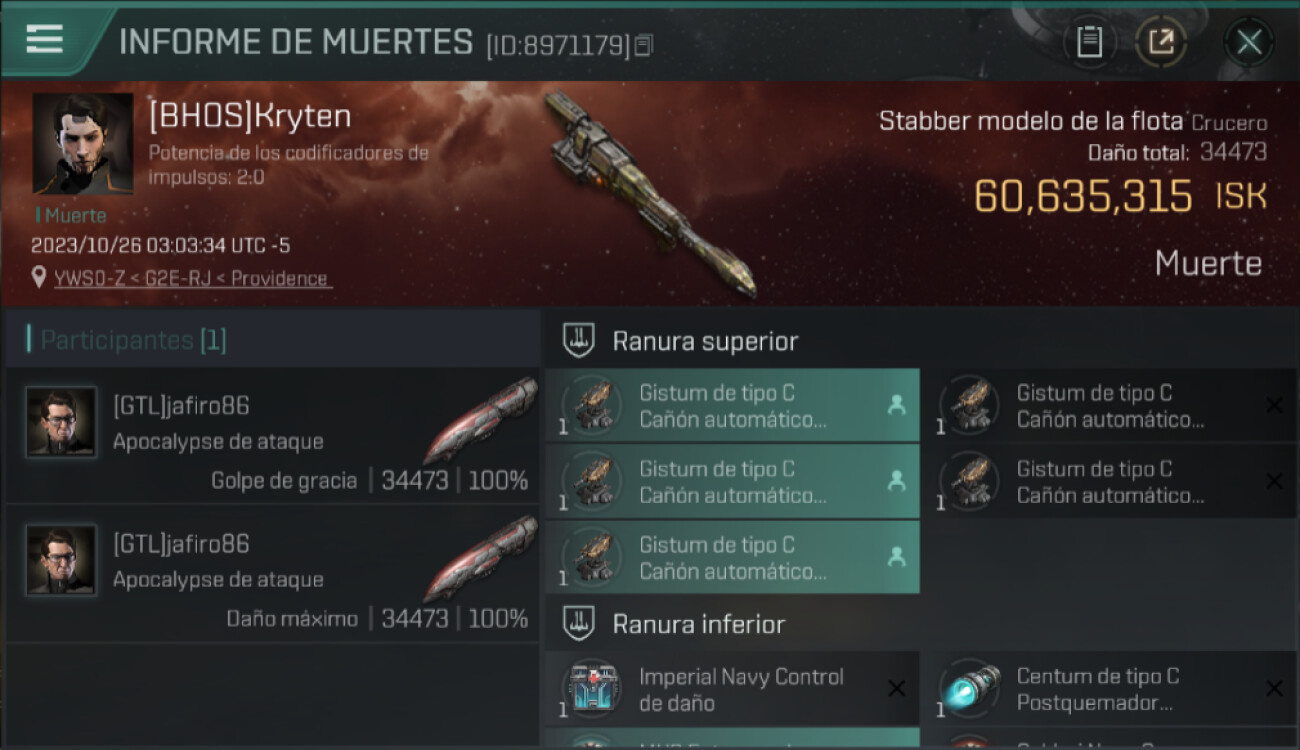Viewport: 1300px width, 750px height.
Task: Click the Stabber modelo de la flota ship image
Action: pos(650,195)
